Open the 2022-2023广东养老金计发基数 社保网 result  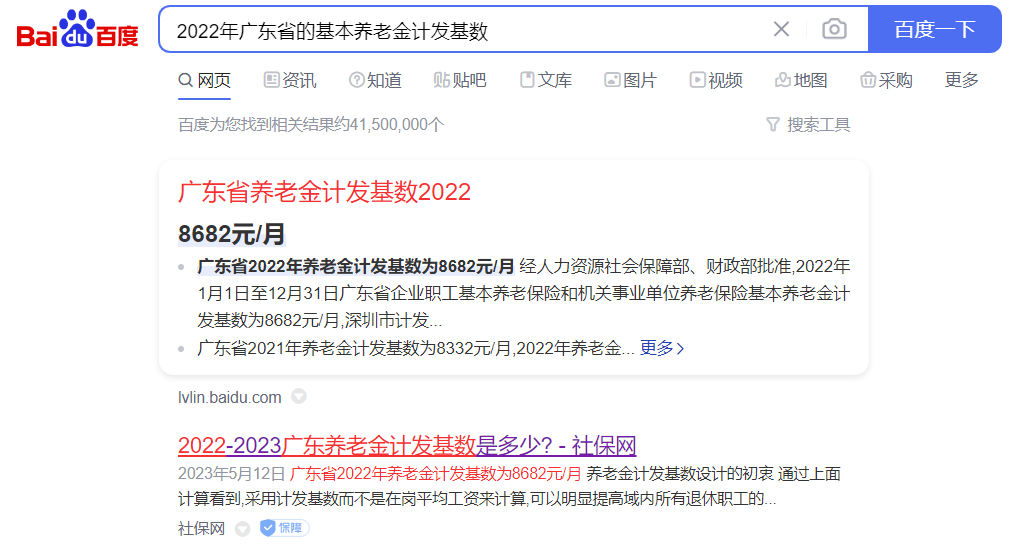[407, 445]
